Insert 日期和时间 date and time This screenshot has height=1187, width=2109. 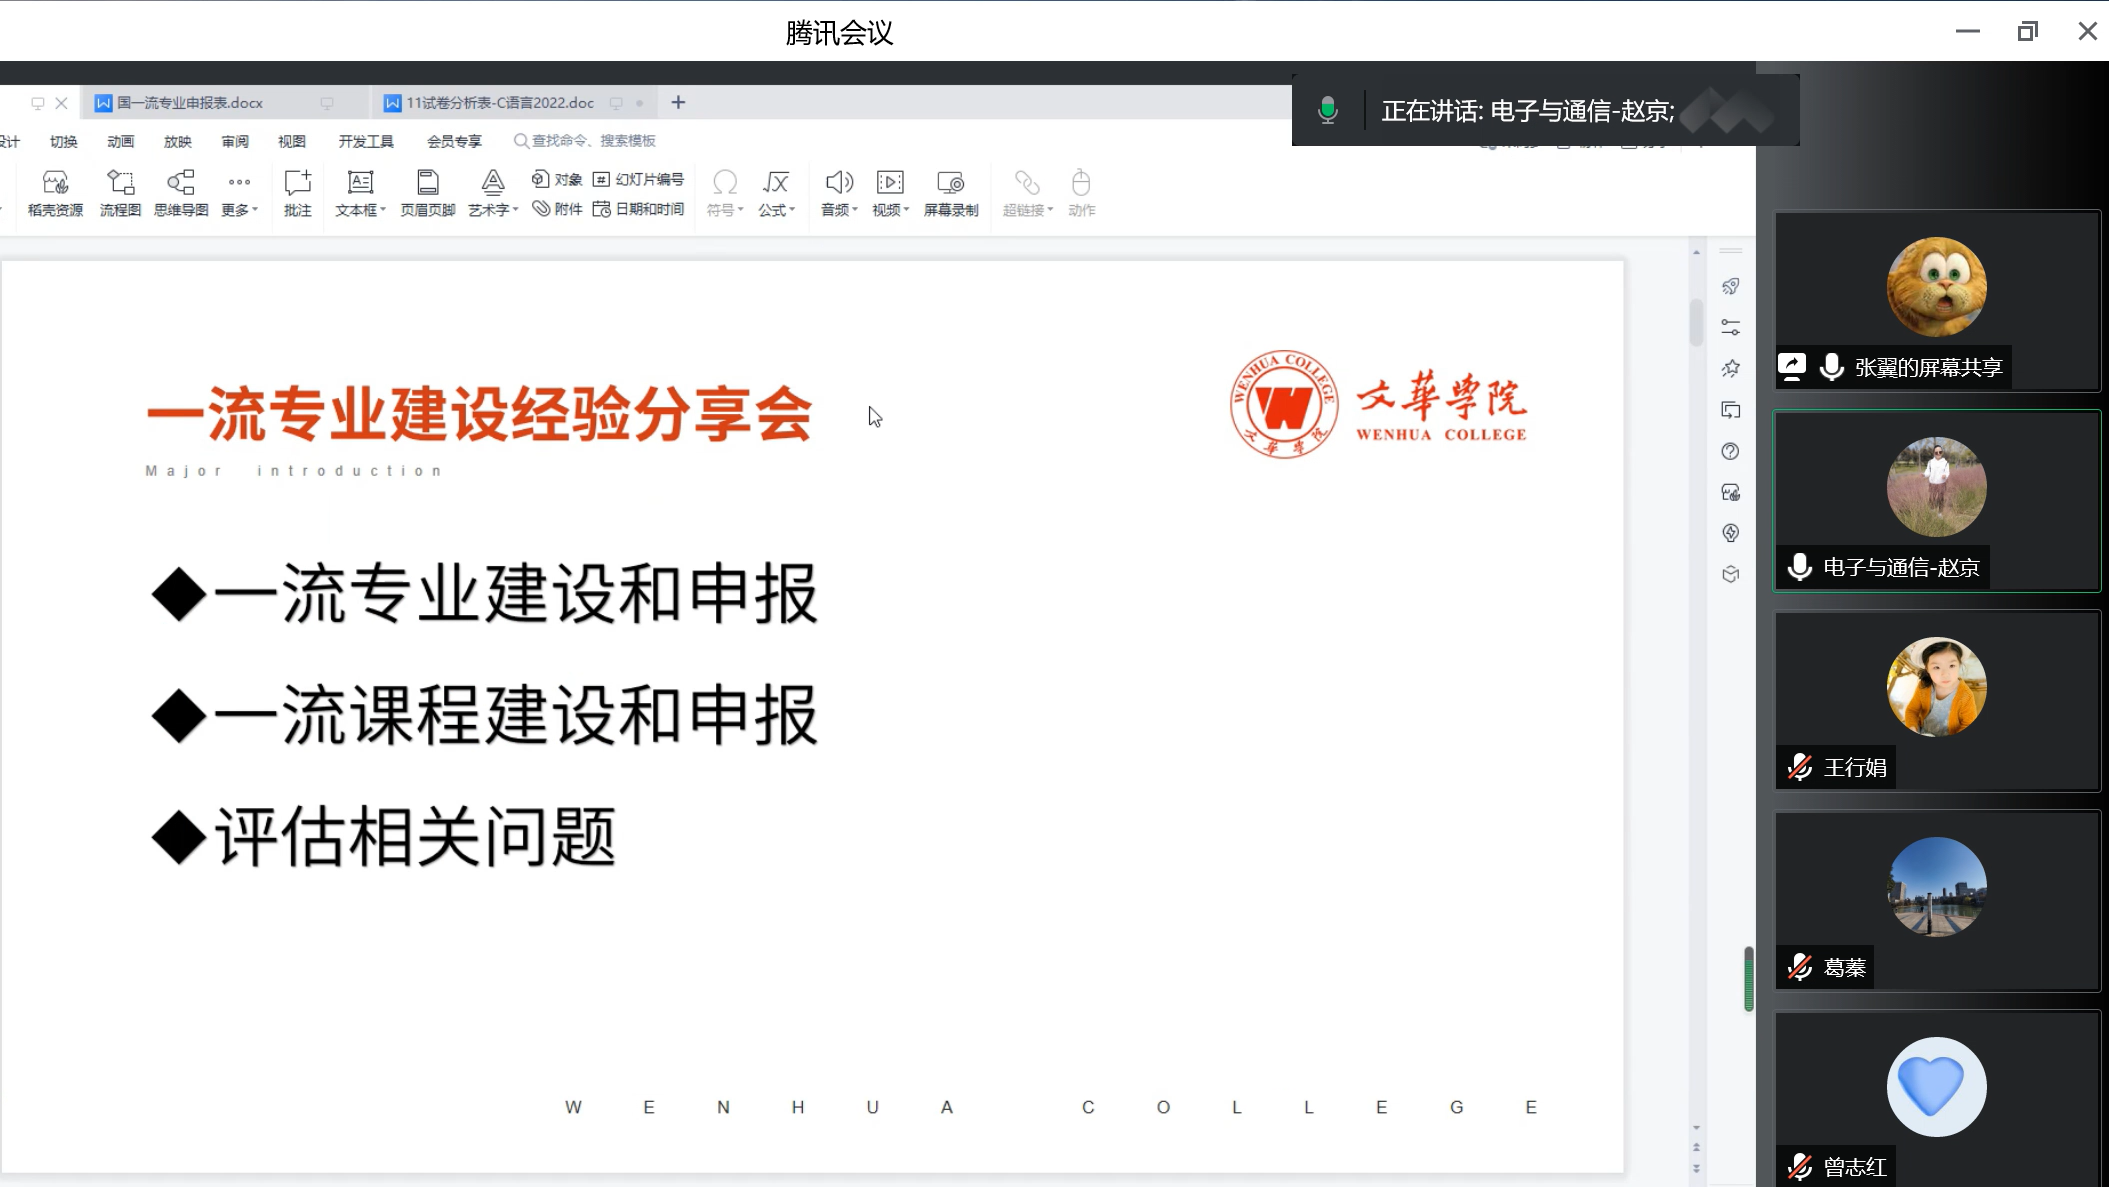639,209
